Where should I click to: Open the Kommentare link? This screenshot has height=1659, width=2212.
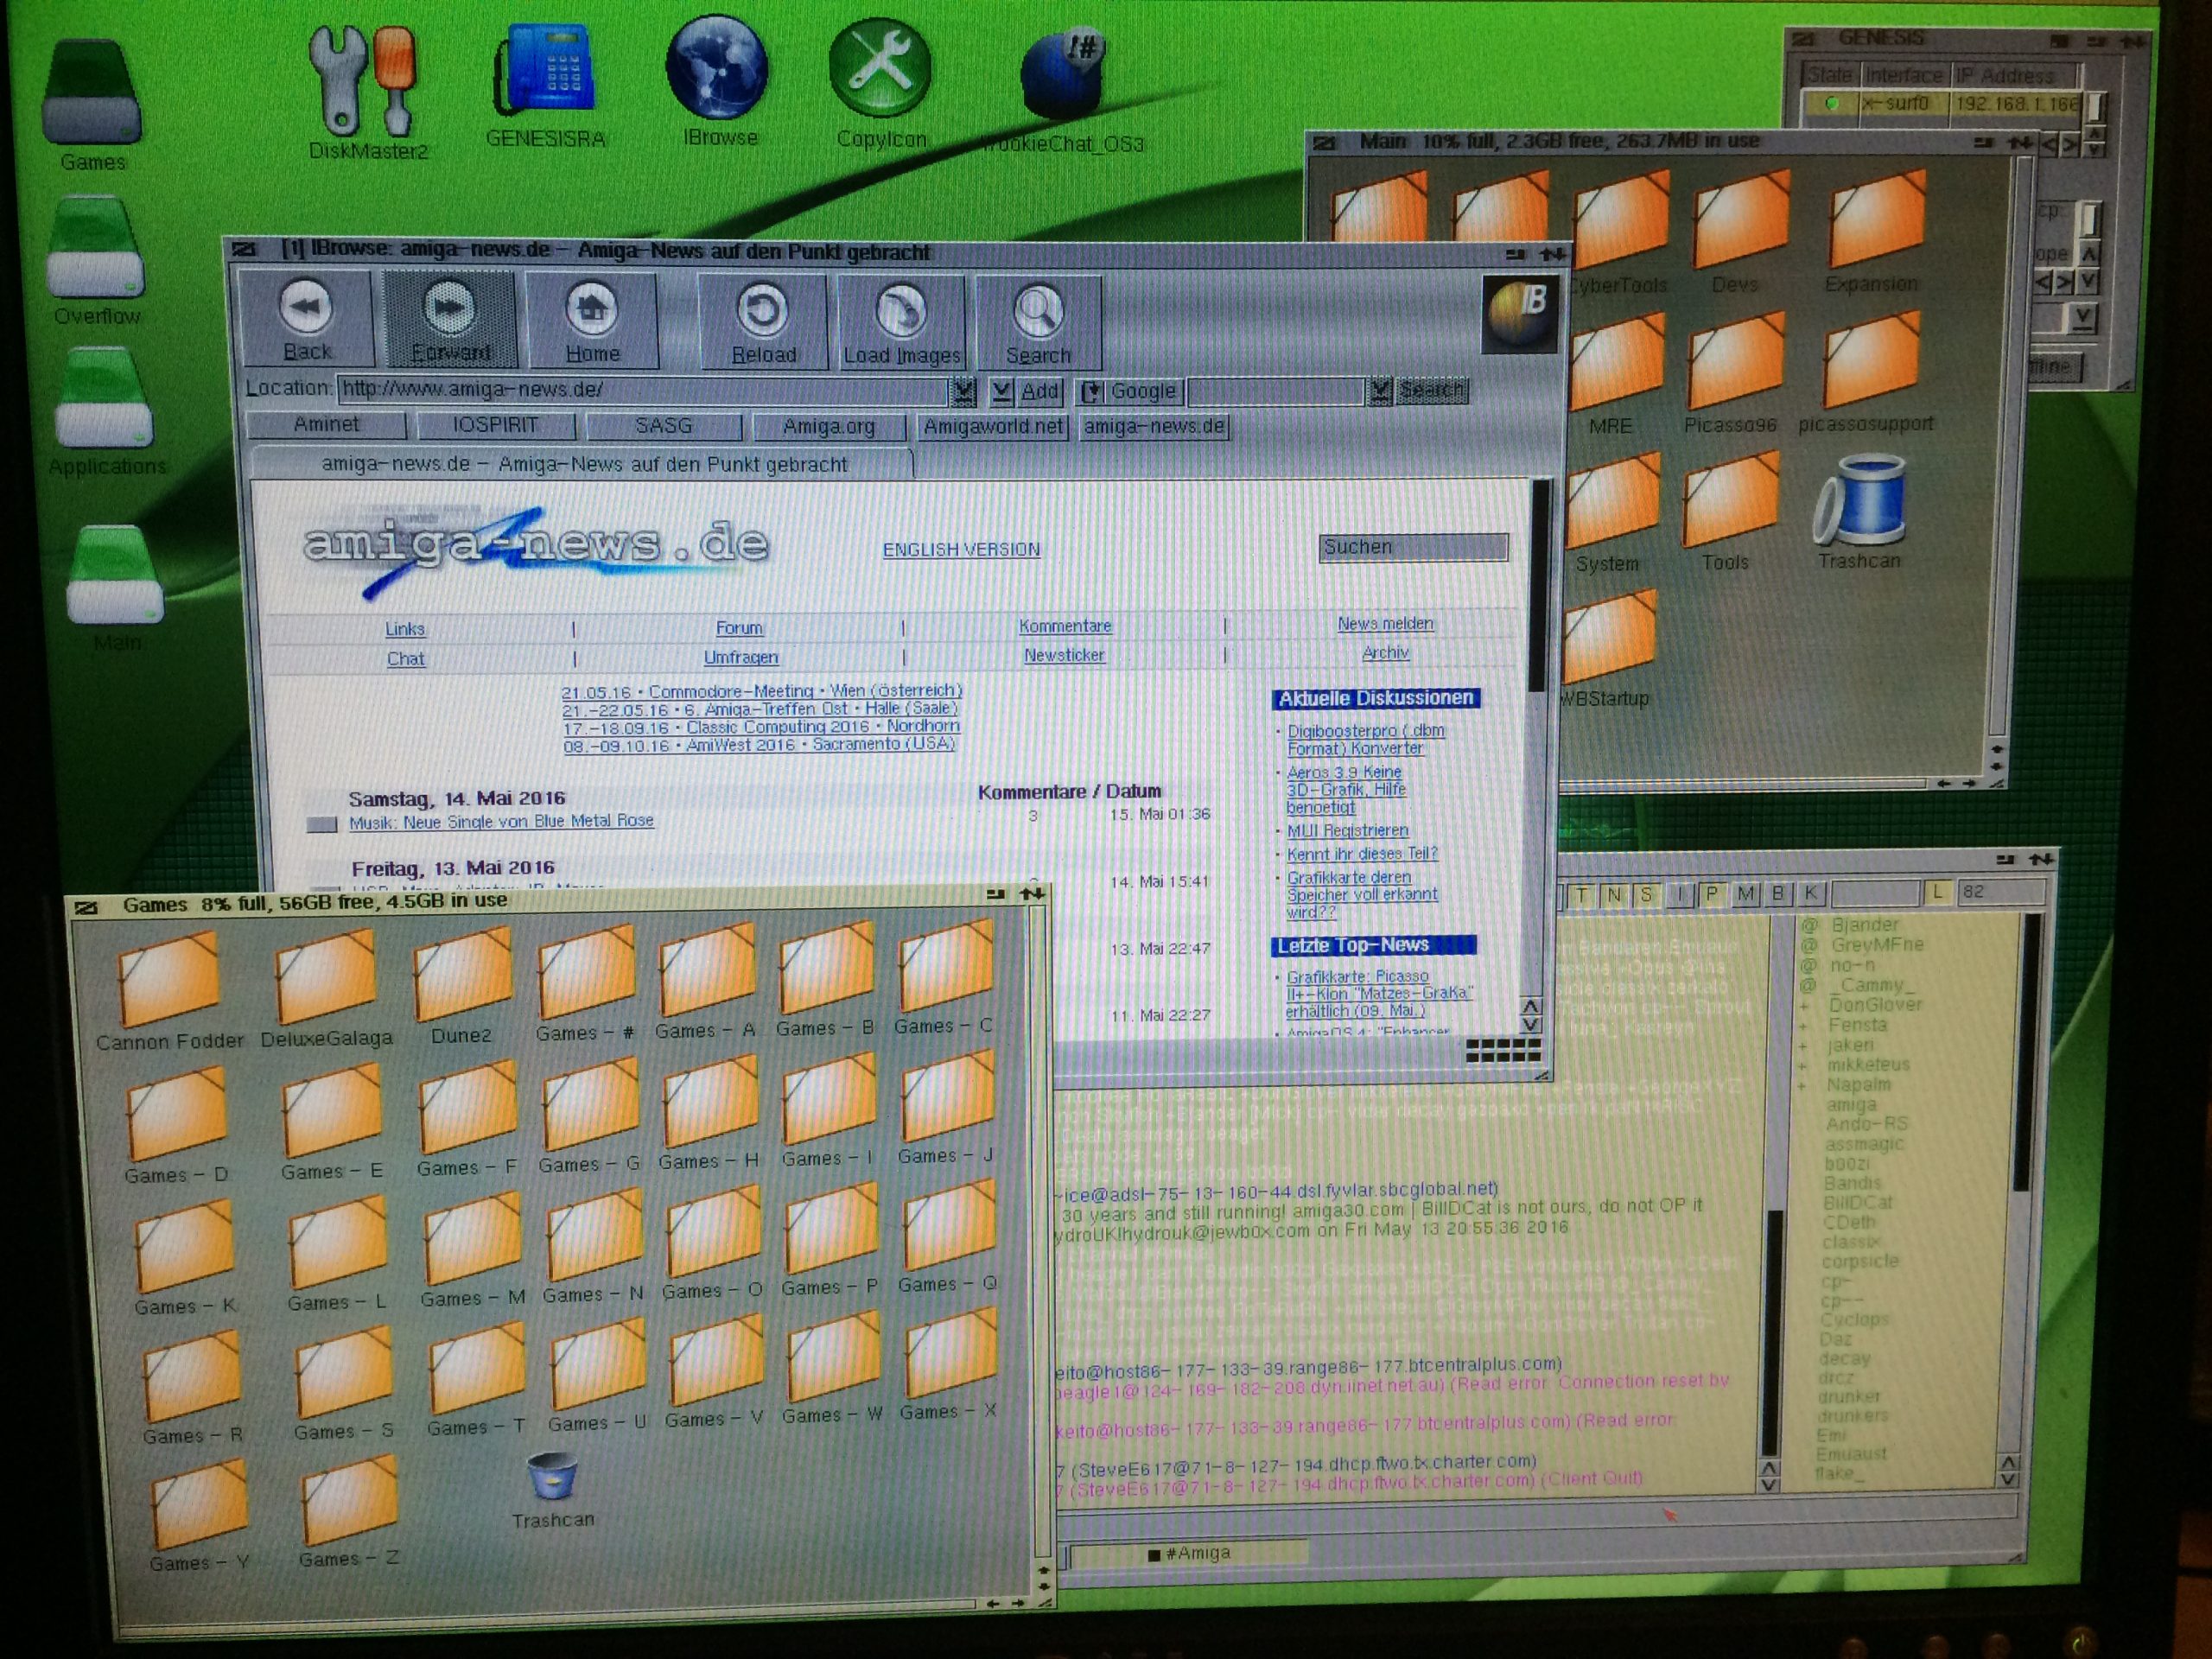(1065, 626)
